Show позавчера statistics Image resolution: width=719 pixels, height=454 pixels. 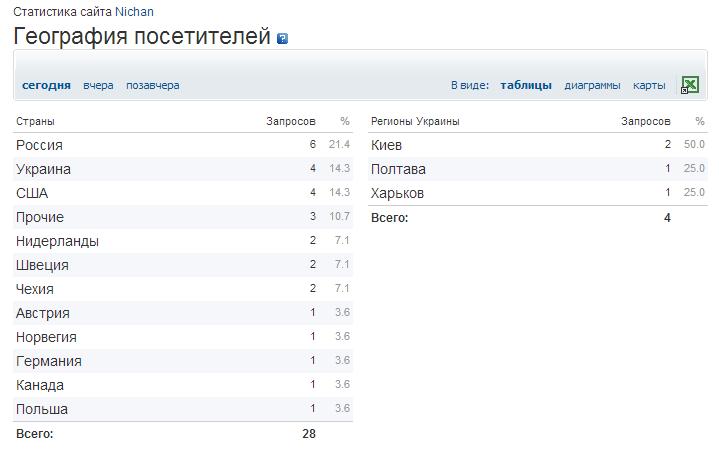pyautogui.click(x=153, y=85)
